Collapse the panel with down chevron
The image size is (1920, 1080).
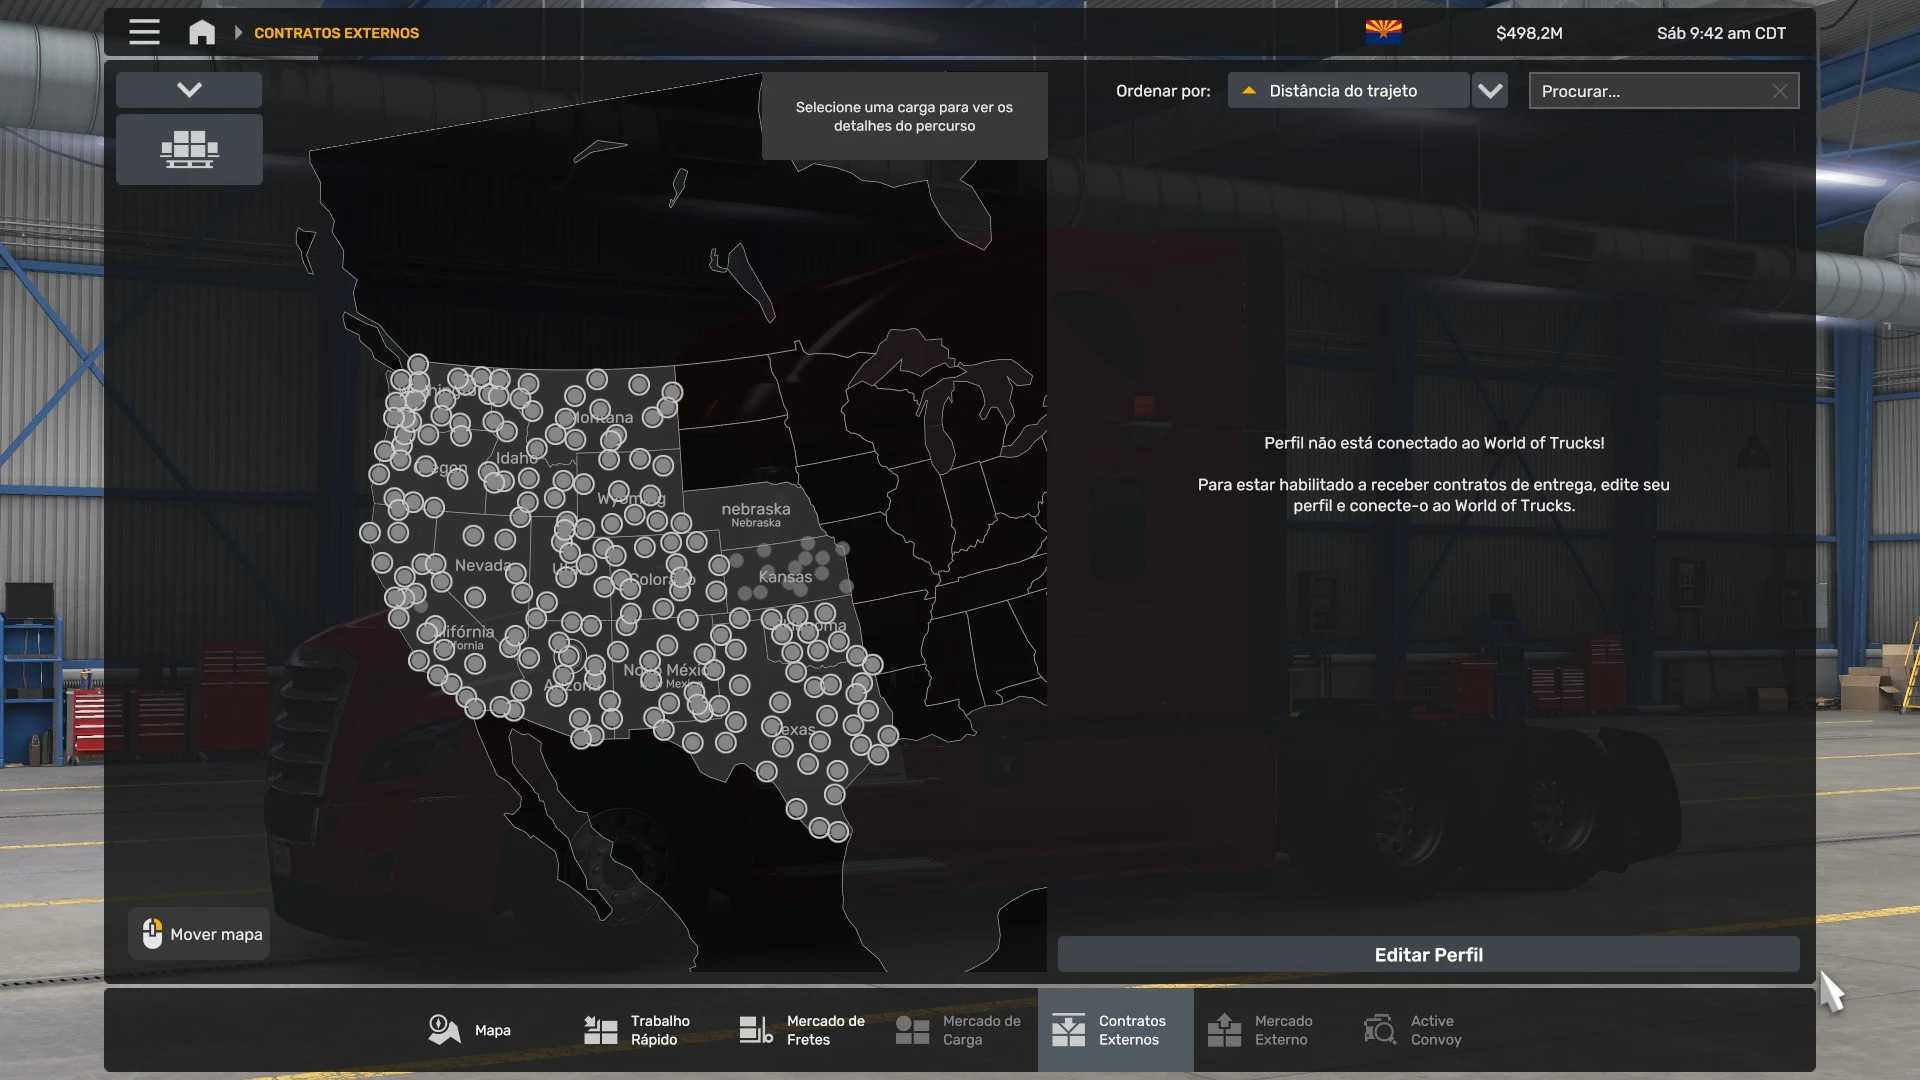(x=189, y=90)
